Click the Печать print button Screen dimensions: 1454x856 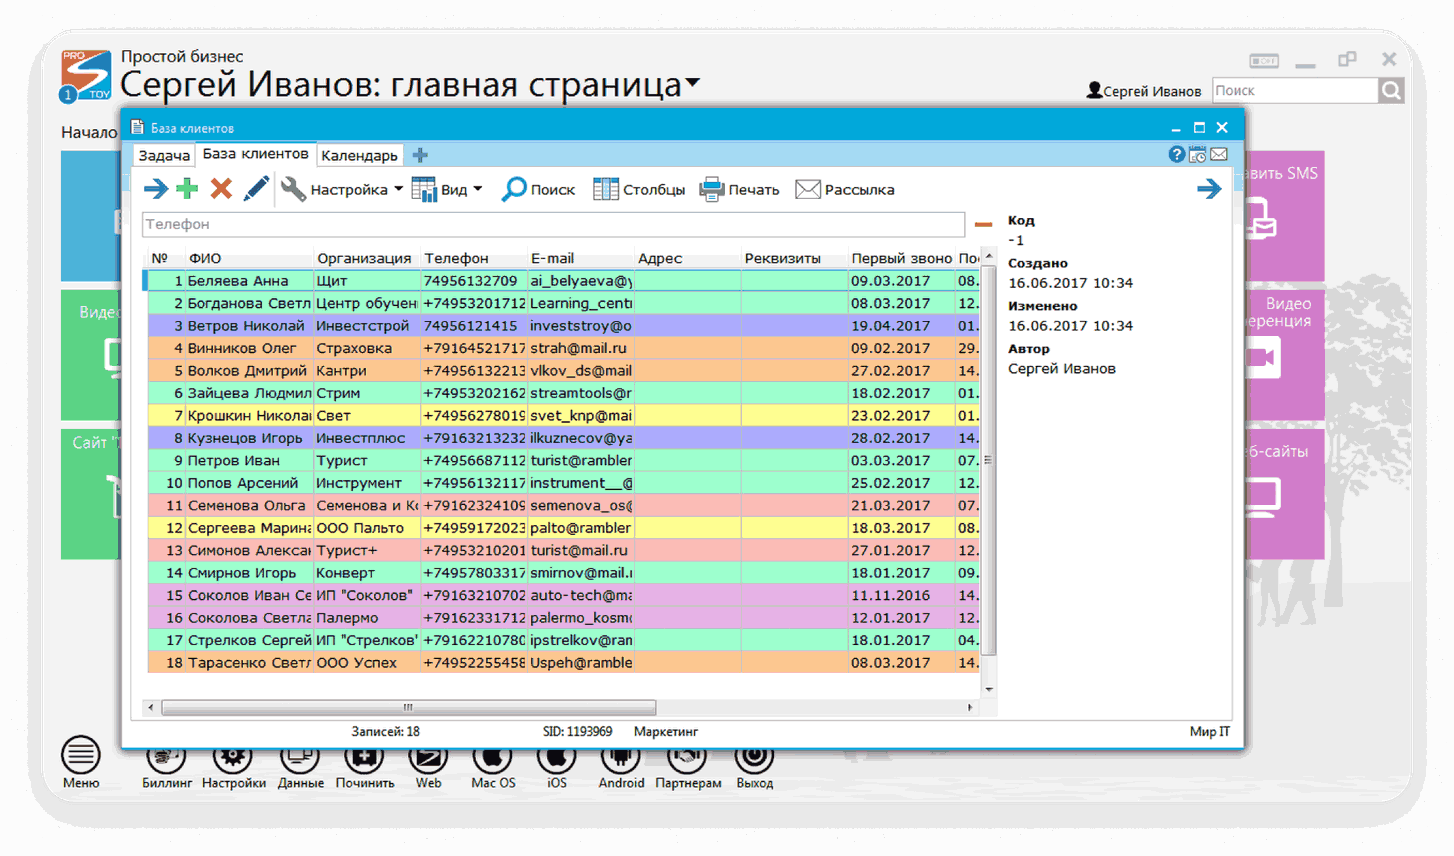tap(740, 189)
